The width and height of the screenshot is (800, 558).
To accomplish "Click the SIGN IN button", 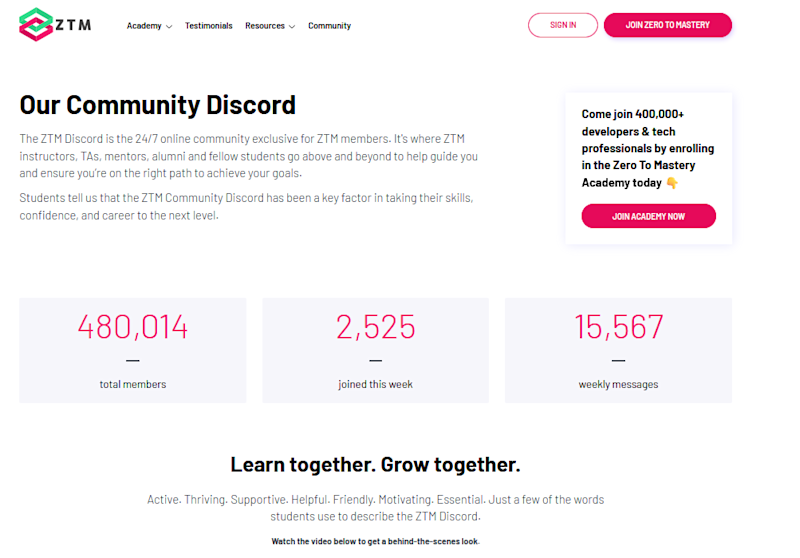I will 563,25.
